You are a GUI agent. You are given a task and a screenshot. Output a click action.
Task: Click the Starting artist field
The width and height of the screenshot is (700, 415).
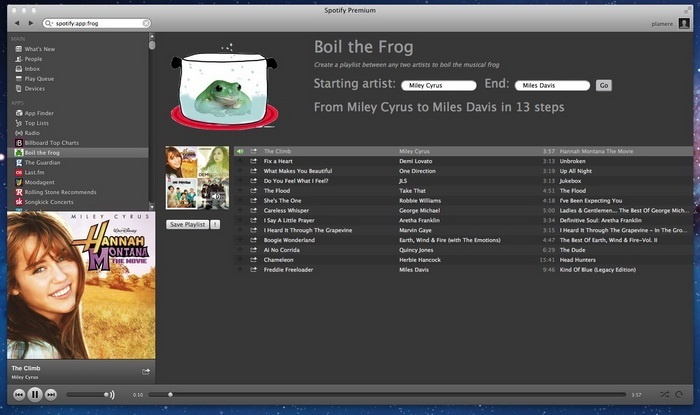click(439, 85)
